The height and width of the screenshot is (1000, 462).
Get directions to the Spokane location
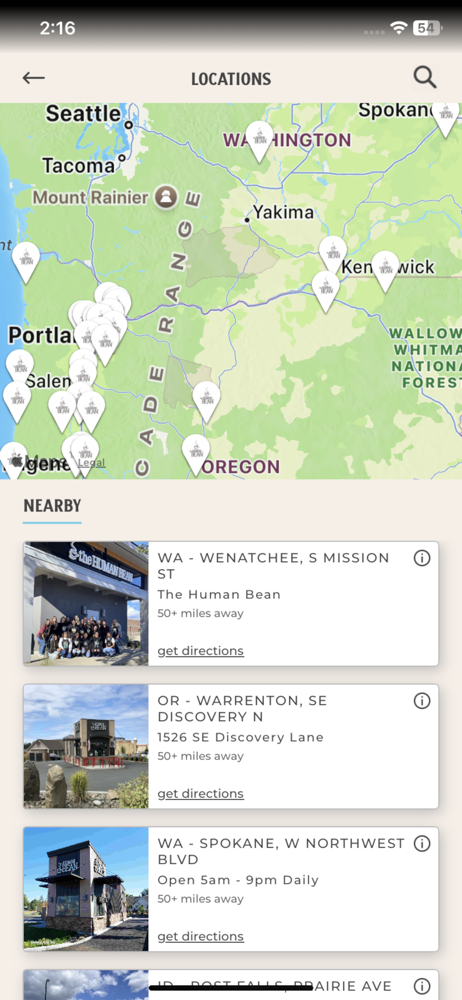click(x=200, y=936)
